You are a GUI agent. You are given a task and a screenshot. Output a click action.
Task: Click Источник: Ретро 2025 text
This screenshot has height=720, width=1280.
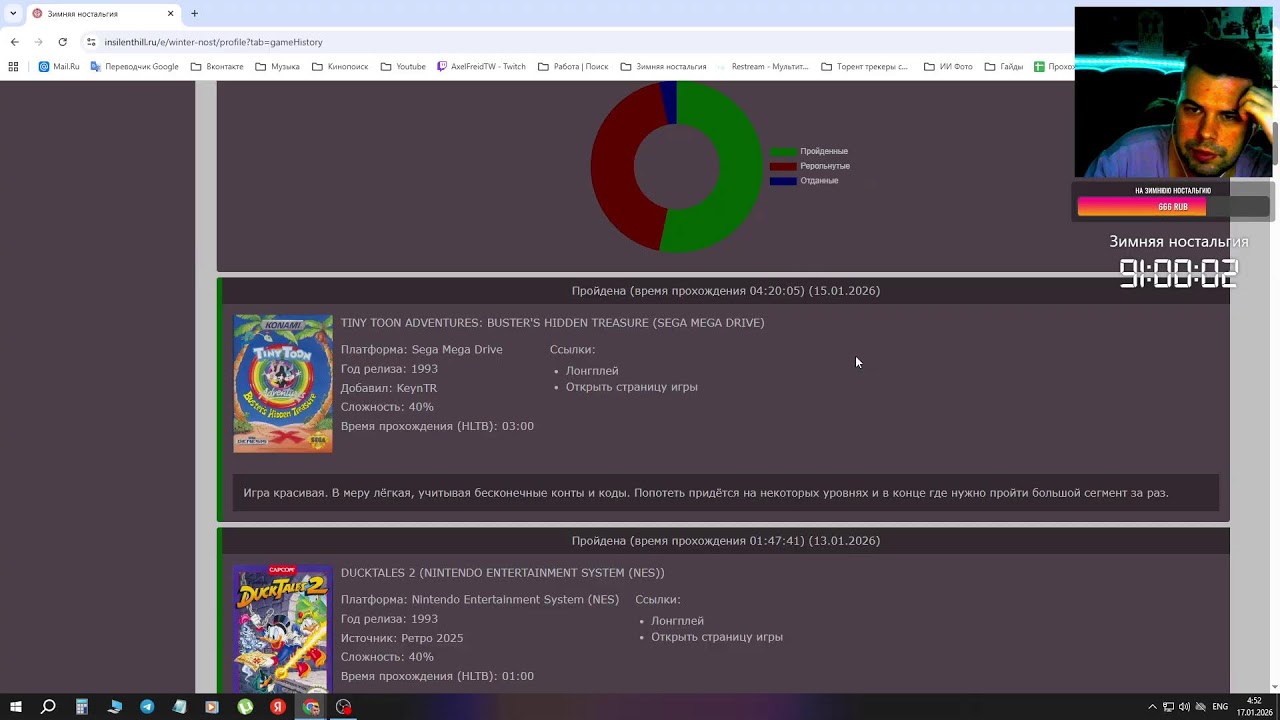coord(402,638)
